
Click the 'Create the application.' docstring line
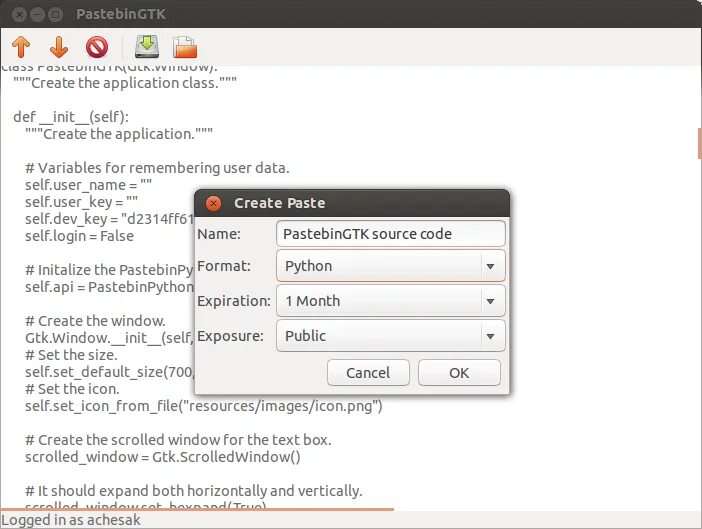point(119,134)
